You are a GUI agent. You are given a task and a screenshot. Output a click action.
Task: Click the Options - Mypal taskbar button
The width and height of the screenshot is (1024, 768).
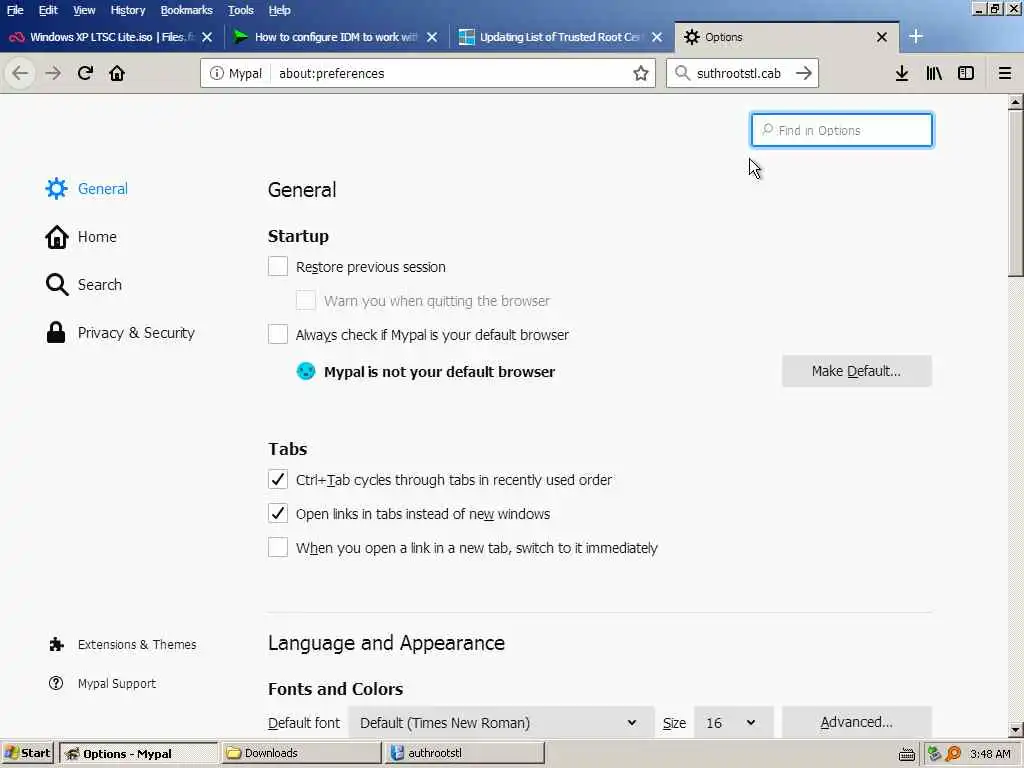point(139,754)
